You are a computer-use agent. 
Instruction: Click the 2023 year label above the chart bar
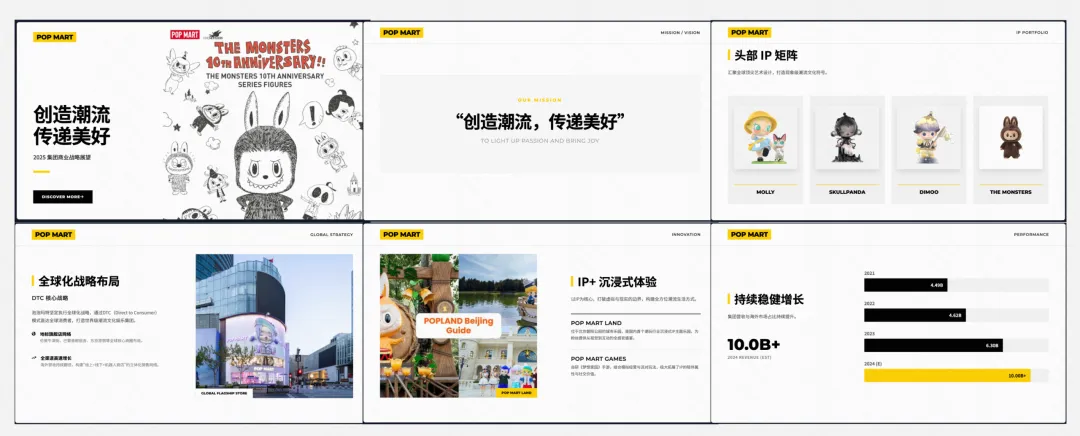[x=869, y=333]
